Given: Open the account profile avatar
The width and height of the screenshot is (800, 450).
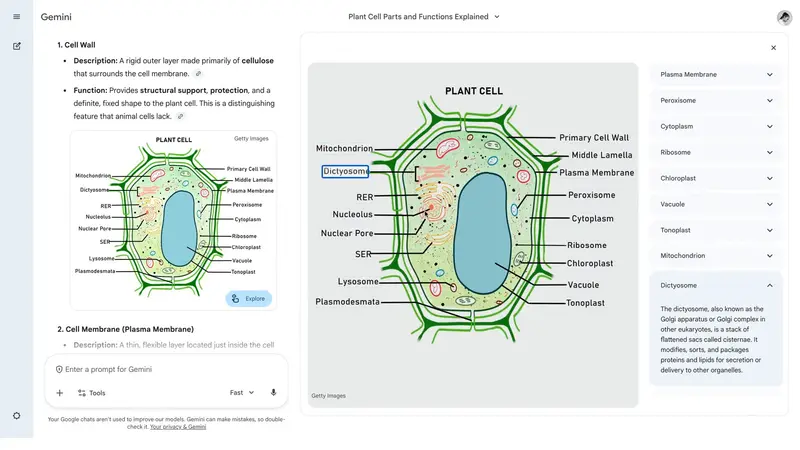Looking at the screenshot, I should (784, 17).
